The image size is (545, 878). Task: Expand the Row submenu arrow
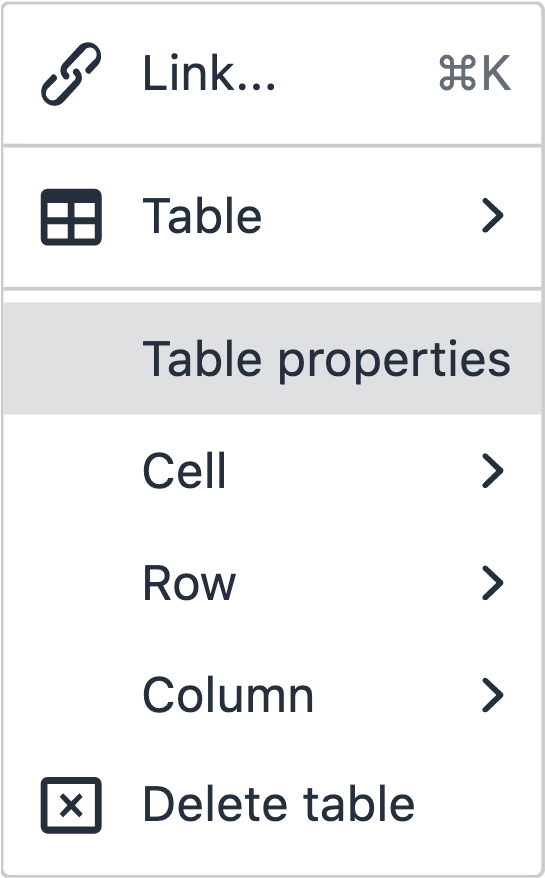click(493, 582)
